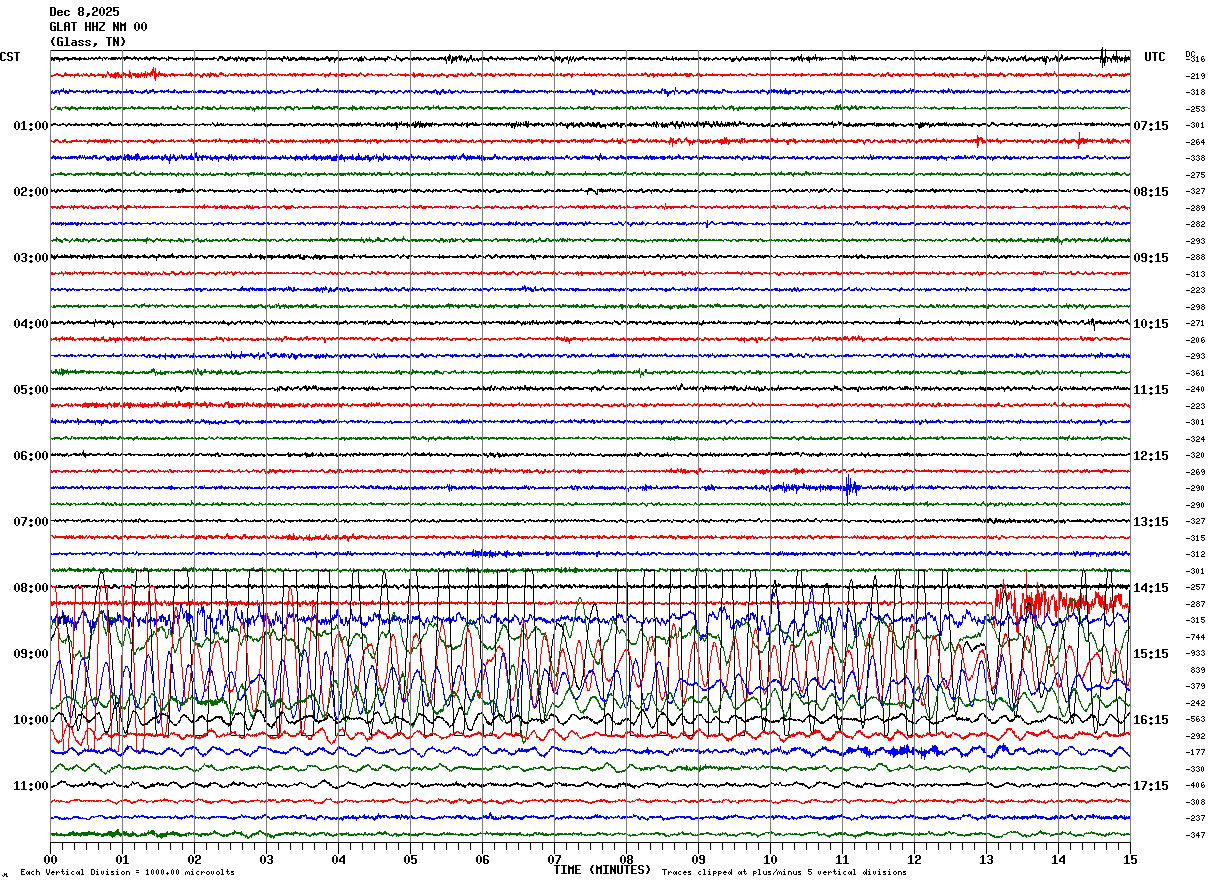Click the vertical division microvolts scale note

pyautogui.click(x=127, y=873)
